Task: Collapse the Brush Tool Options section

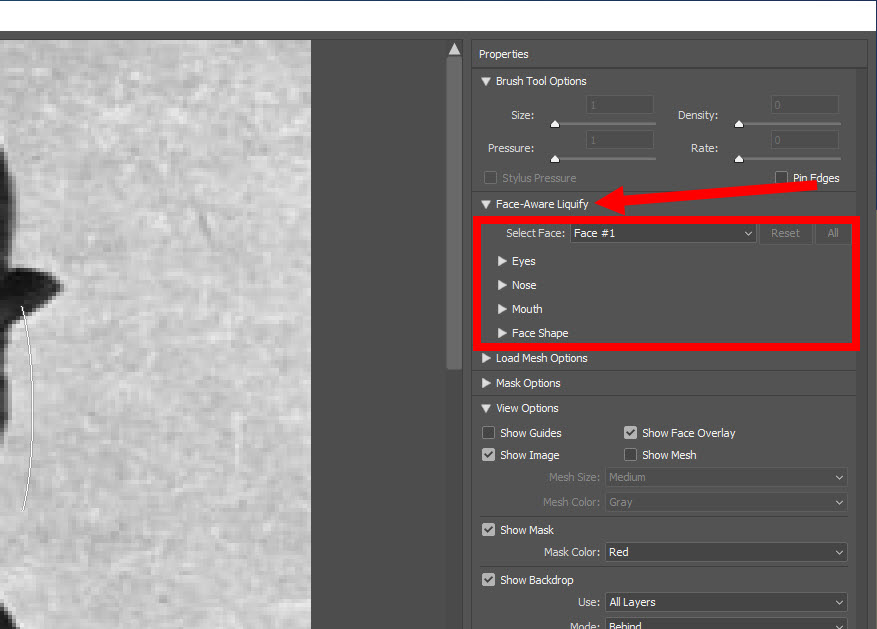Action: tap(485, 82)
